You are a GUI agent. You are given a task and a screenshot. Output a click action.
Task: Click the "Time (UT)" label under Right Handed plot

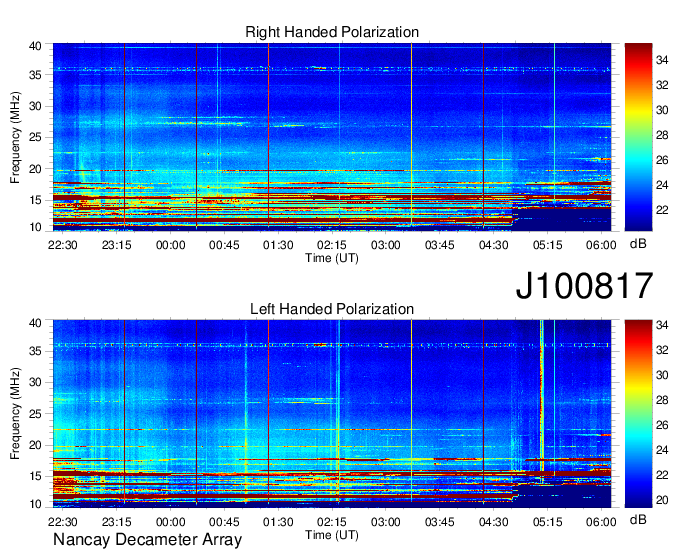[332, 258]
